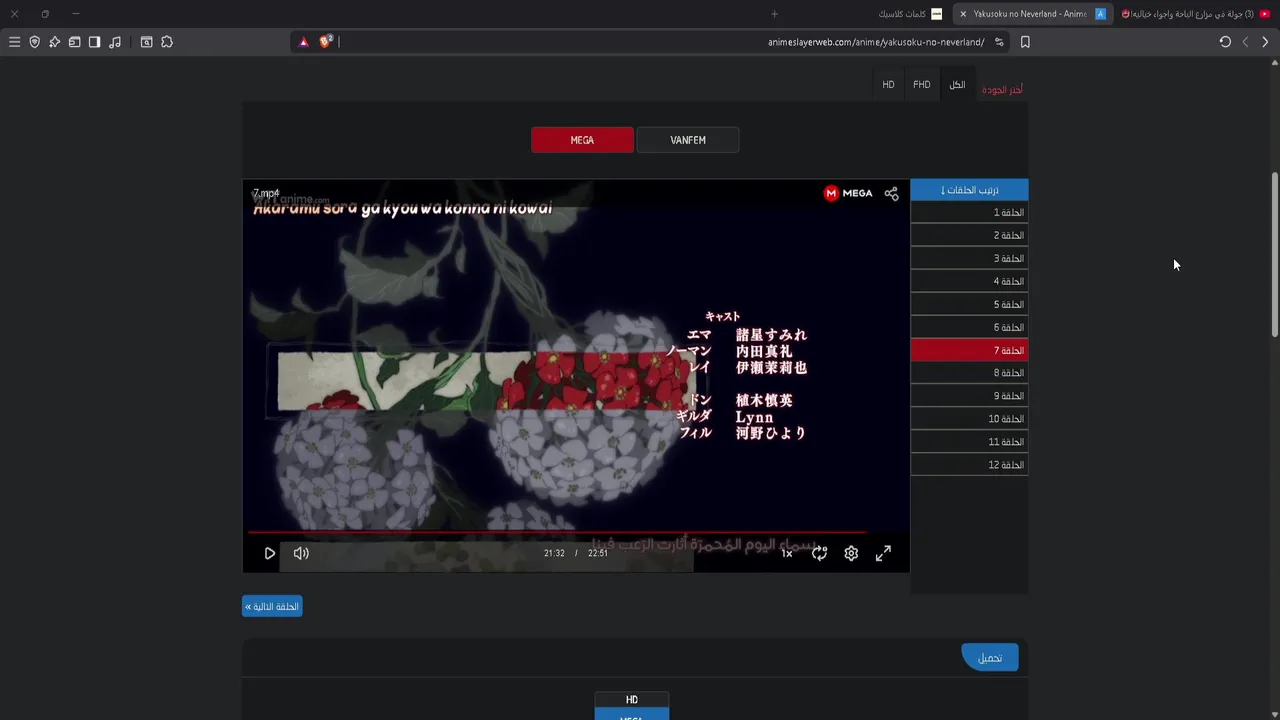
Task: Change the 1x playback speed control
Action: pyautogui.click(x=787, y=553)
